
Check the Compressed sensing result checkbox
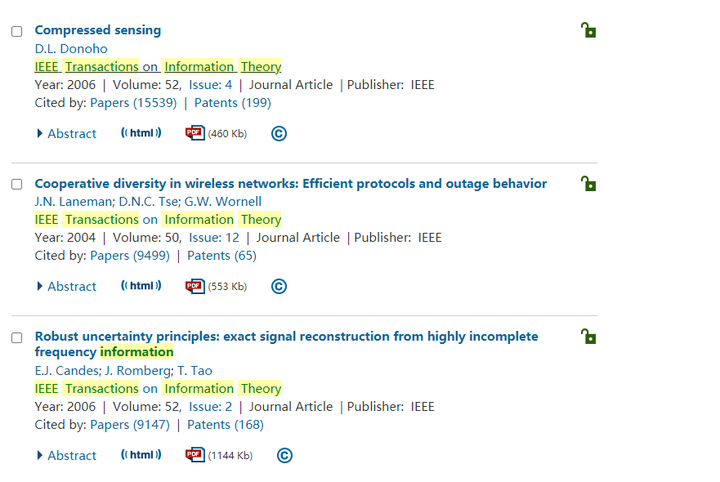click(x=17, y=31)
